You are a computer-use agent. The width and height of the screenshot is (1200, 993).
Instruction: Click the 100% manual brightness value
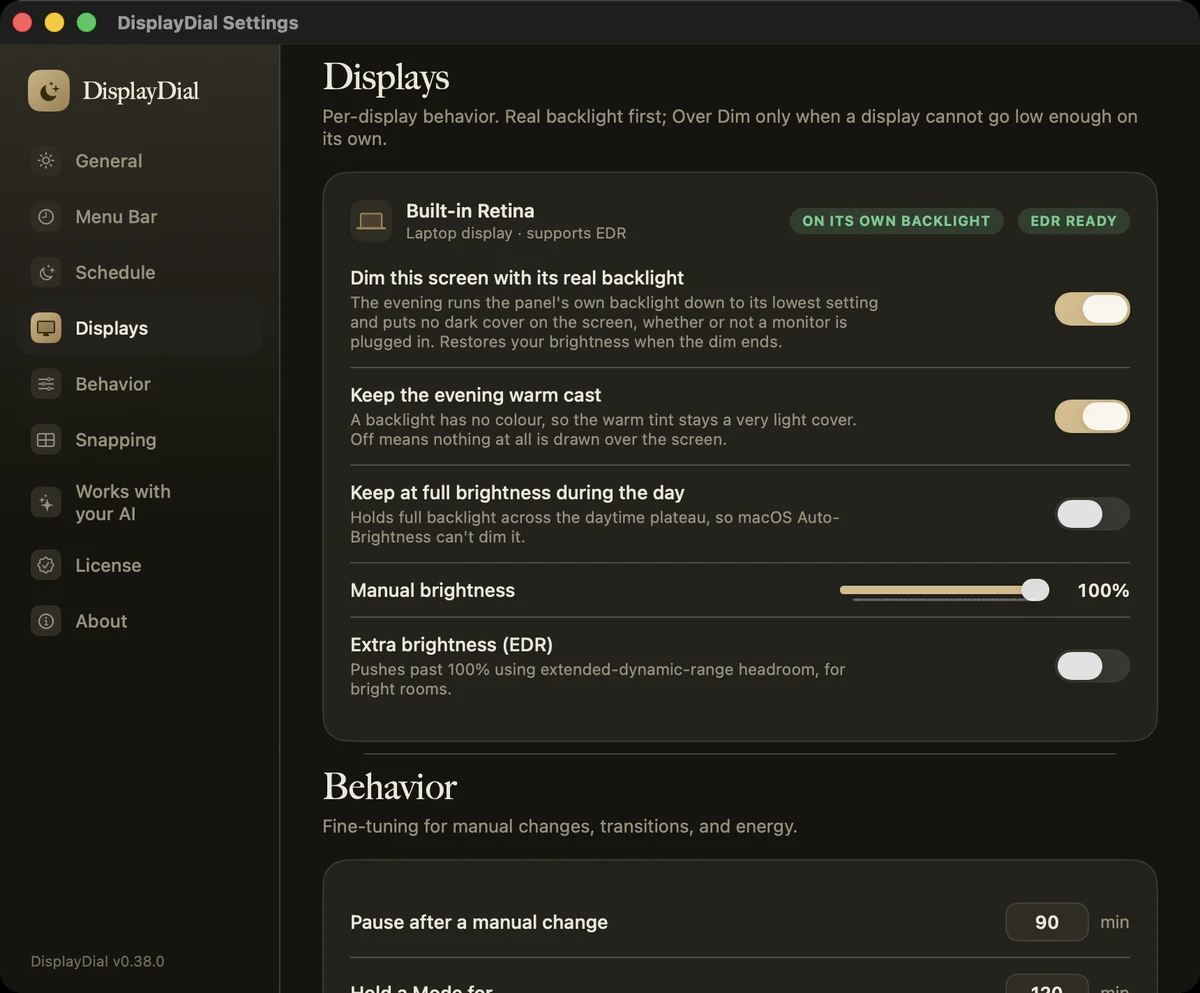[1103, 591]
